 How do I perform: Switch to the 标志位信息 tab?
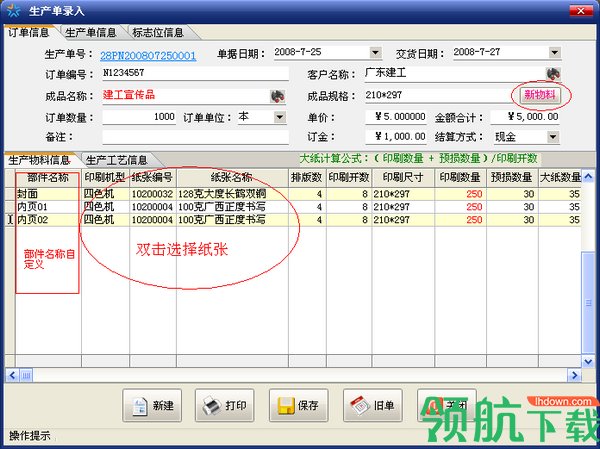[x=158, y=33]
